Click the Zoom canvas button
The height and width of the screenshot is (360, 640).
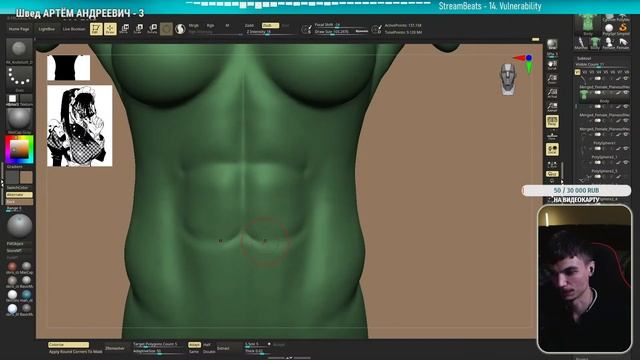(552, 79)
